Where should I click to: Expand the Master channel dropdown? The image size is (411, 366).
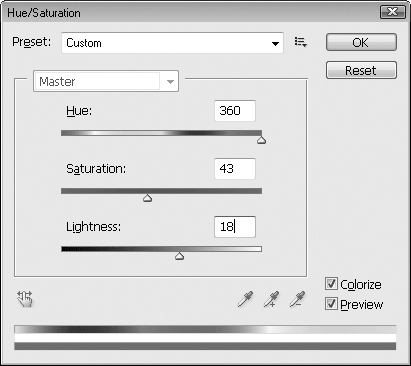point(106,81)
